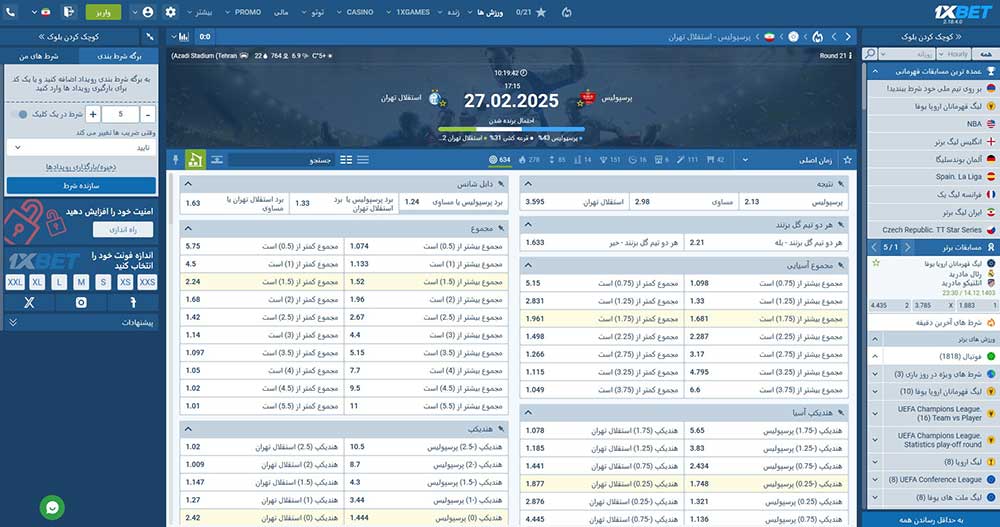Select font size XXS
1000x527 pixels.
[x=147, y=282]
